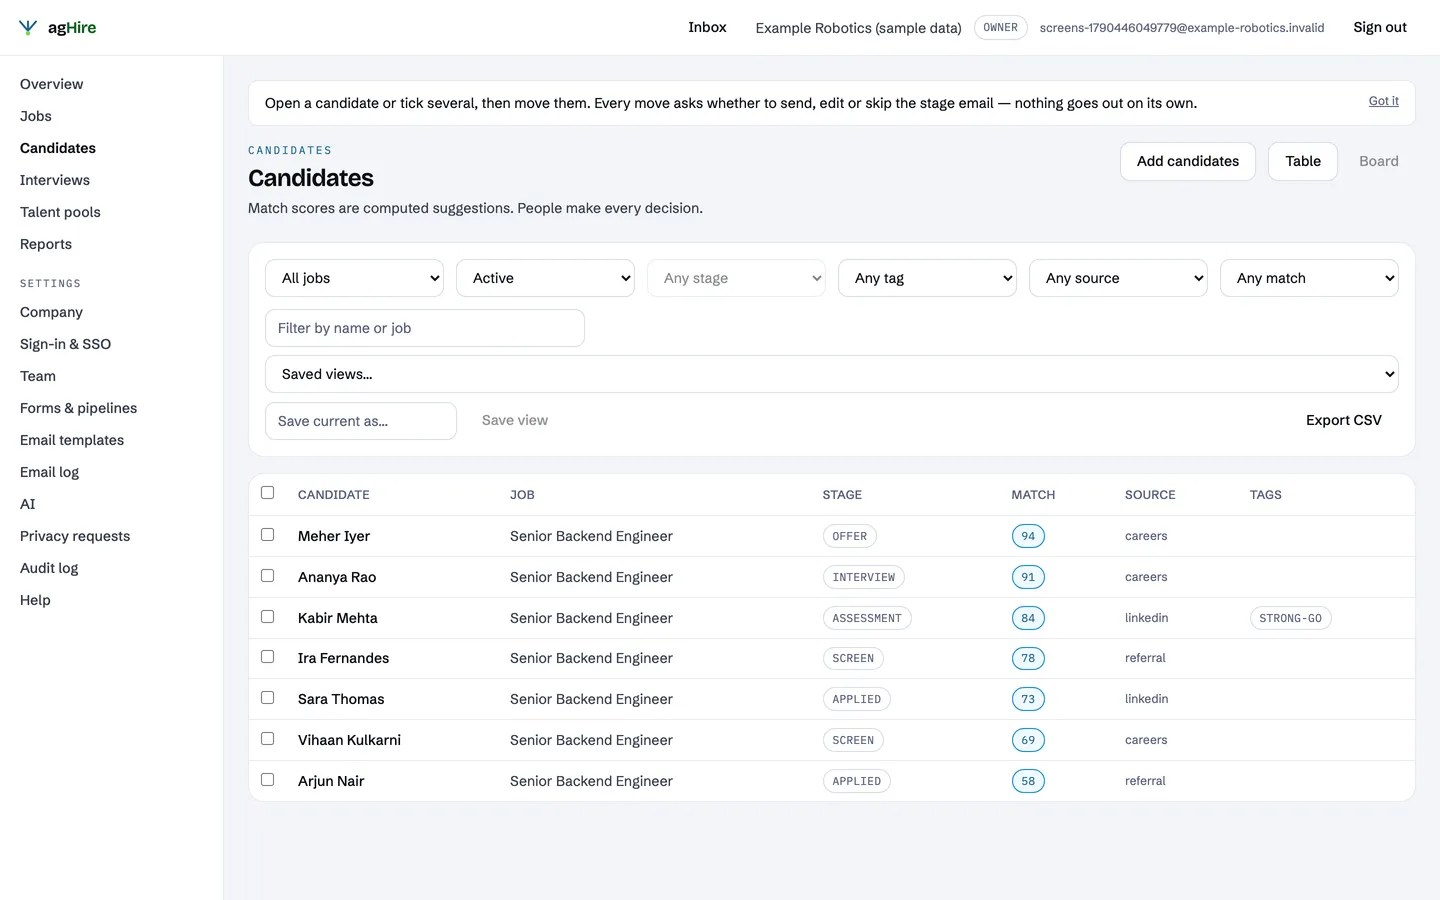Open Sign-in & SSO settings
The height and width of the screenshot is (900, 1440).
click(x=66, y=344)
